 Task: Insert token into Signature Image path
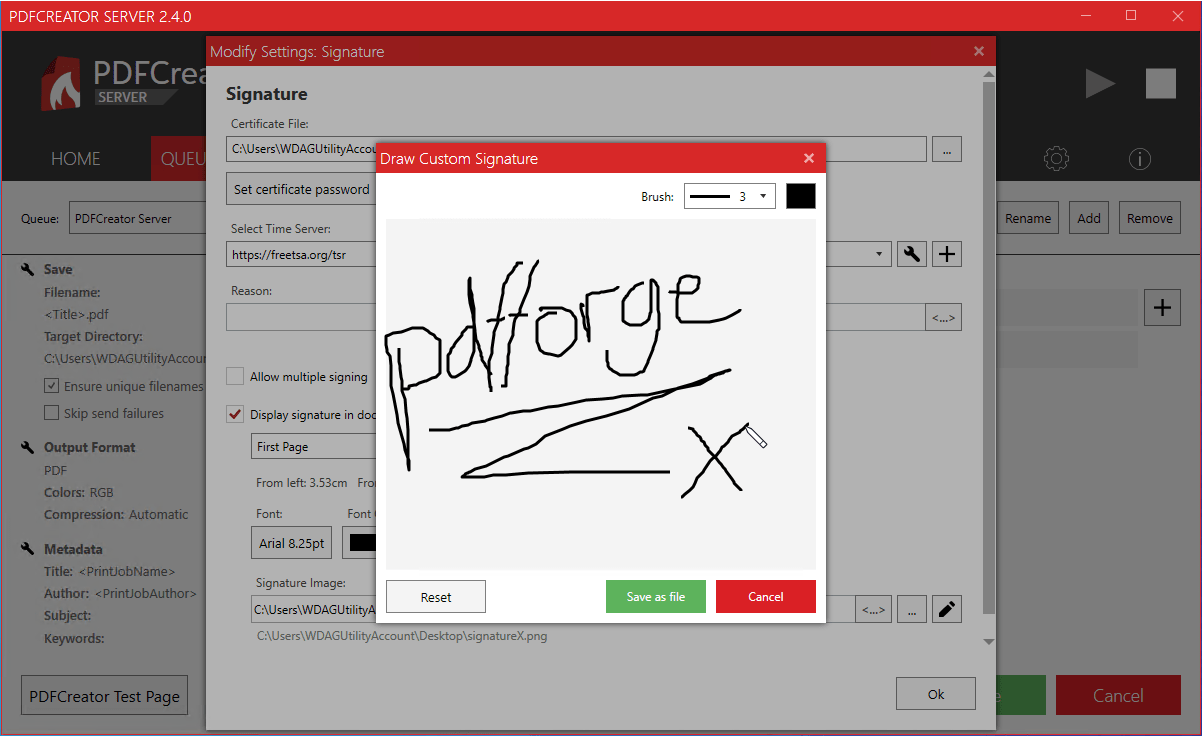click(x=874, y=609)
